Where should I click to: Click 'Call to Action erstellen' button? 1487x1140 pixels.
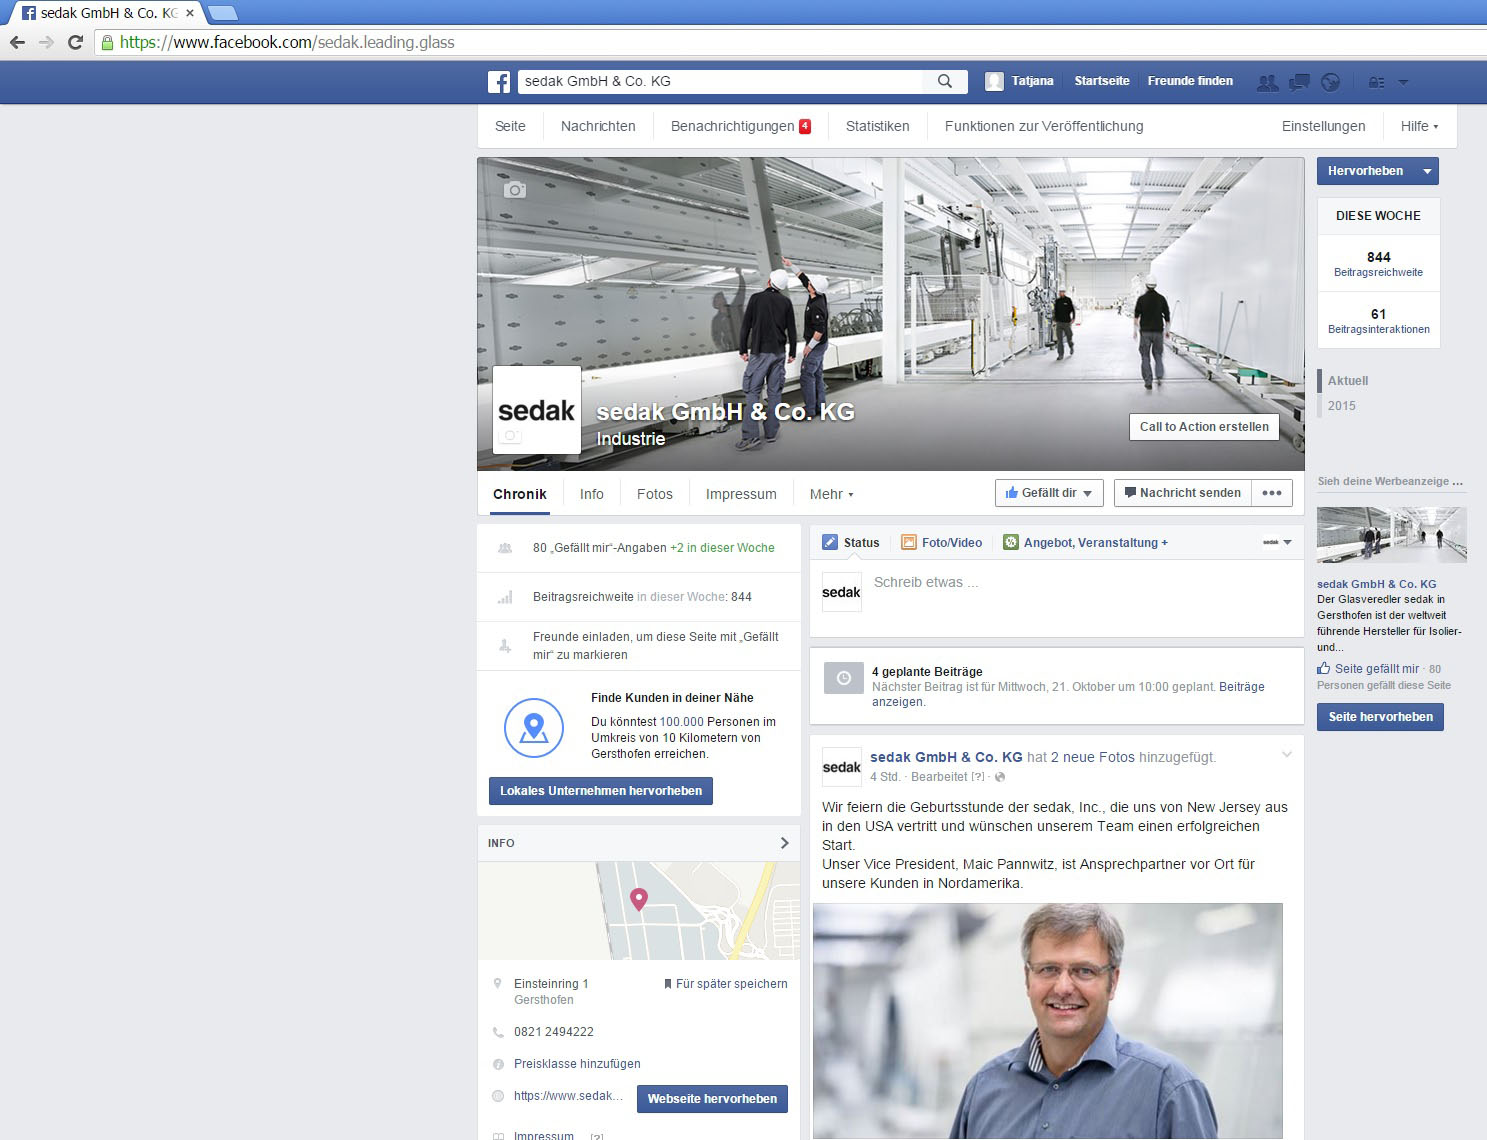pyautogui.click(x=1203, y=427)
